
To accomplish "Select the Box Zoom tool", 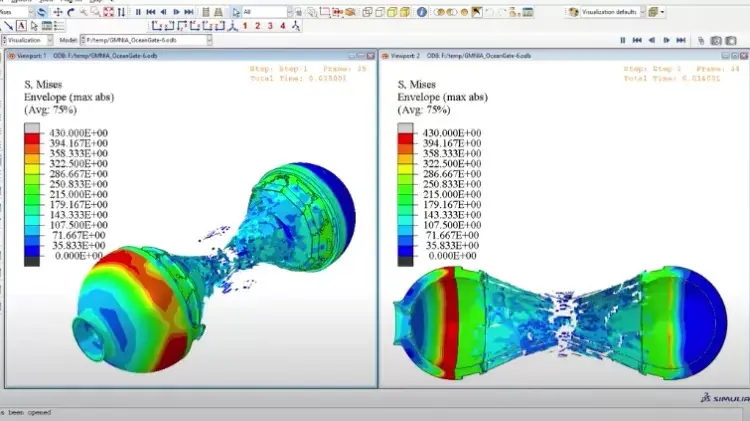I will [96, 12].
